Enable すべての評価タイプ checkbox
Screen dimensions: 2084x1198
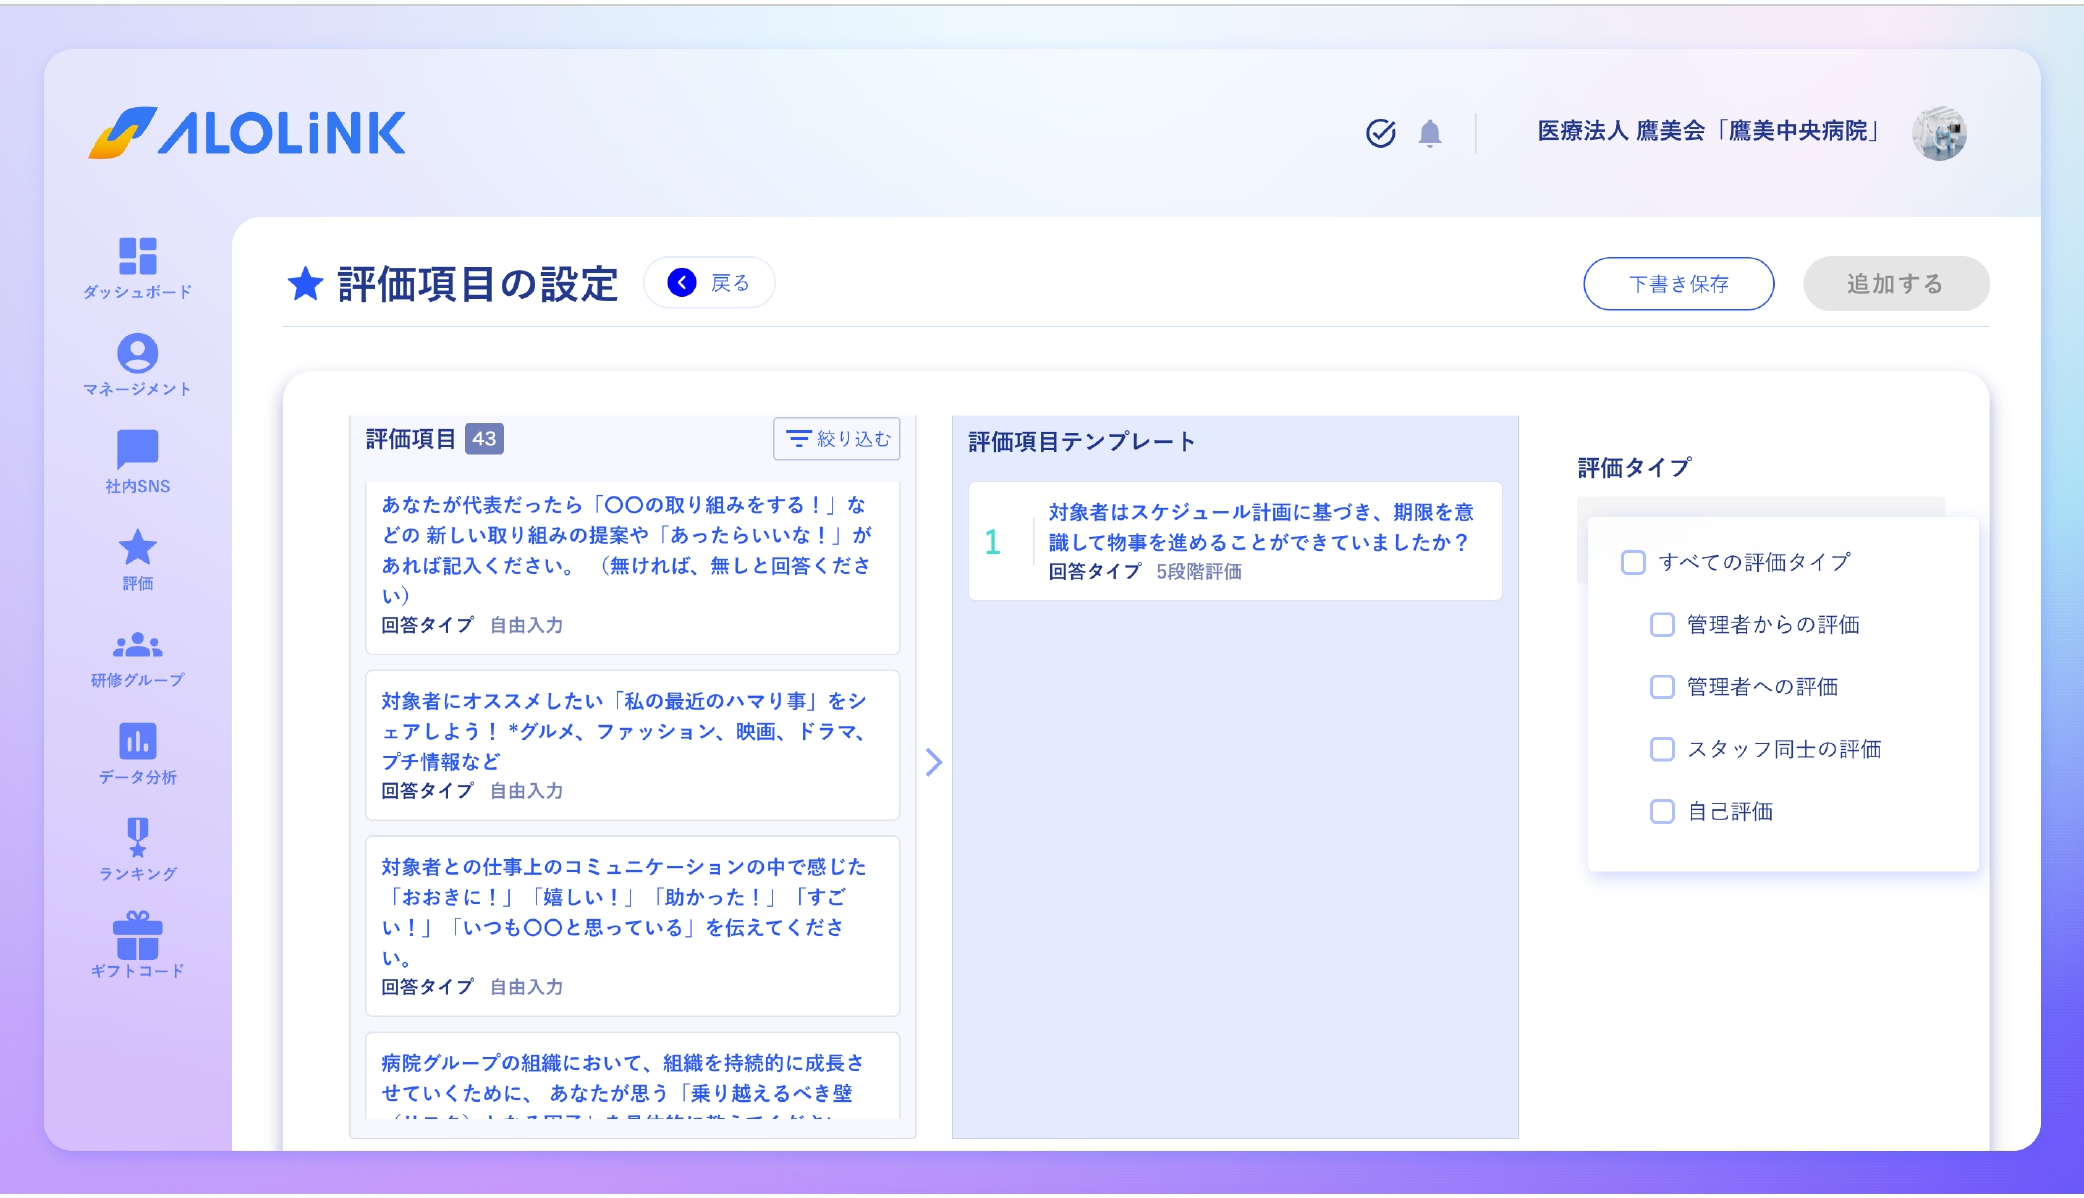click(x=1634, y=562)
